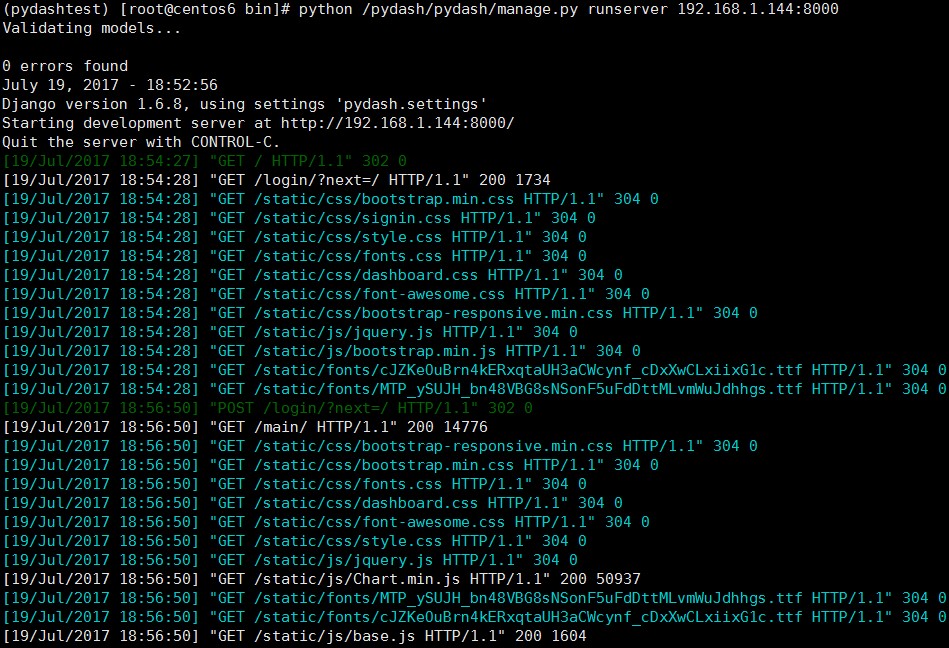The image size is (949, 648).
Task: Click the 18:54:28 MTP_ySUJH font .ttf log line
Action: [474, 389]
